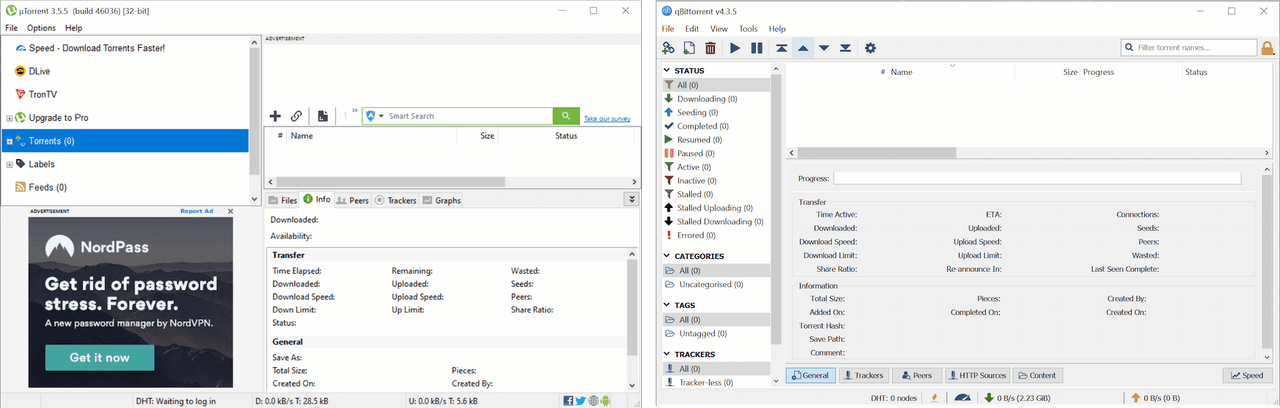Click the Filter torrent names field
The height and width of the screenshot is (408, 1280).
(x=1189, y=47)
